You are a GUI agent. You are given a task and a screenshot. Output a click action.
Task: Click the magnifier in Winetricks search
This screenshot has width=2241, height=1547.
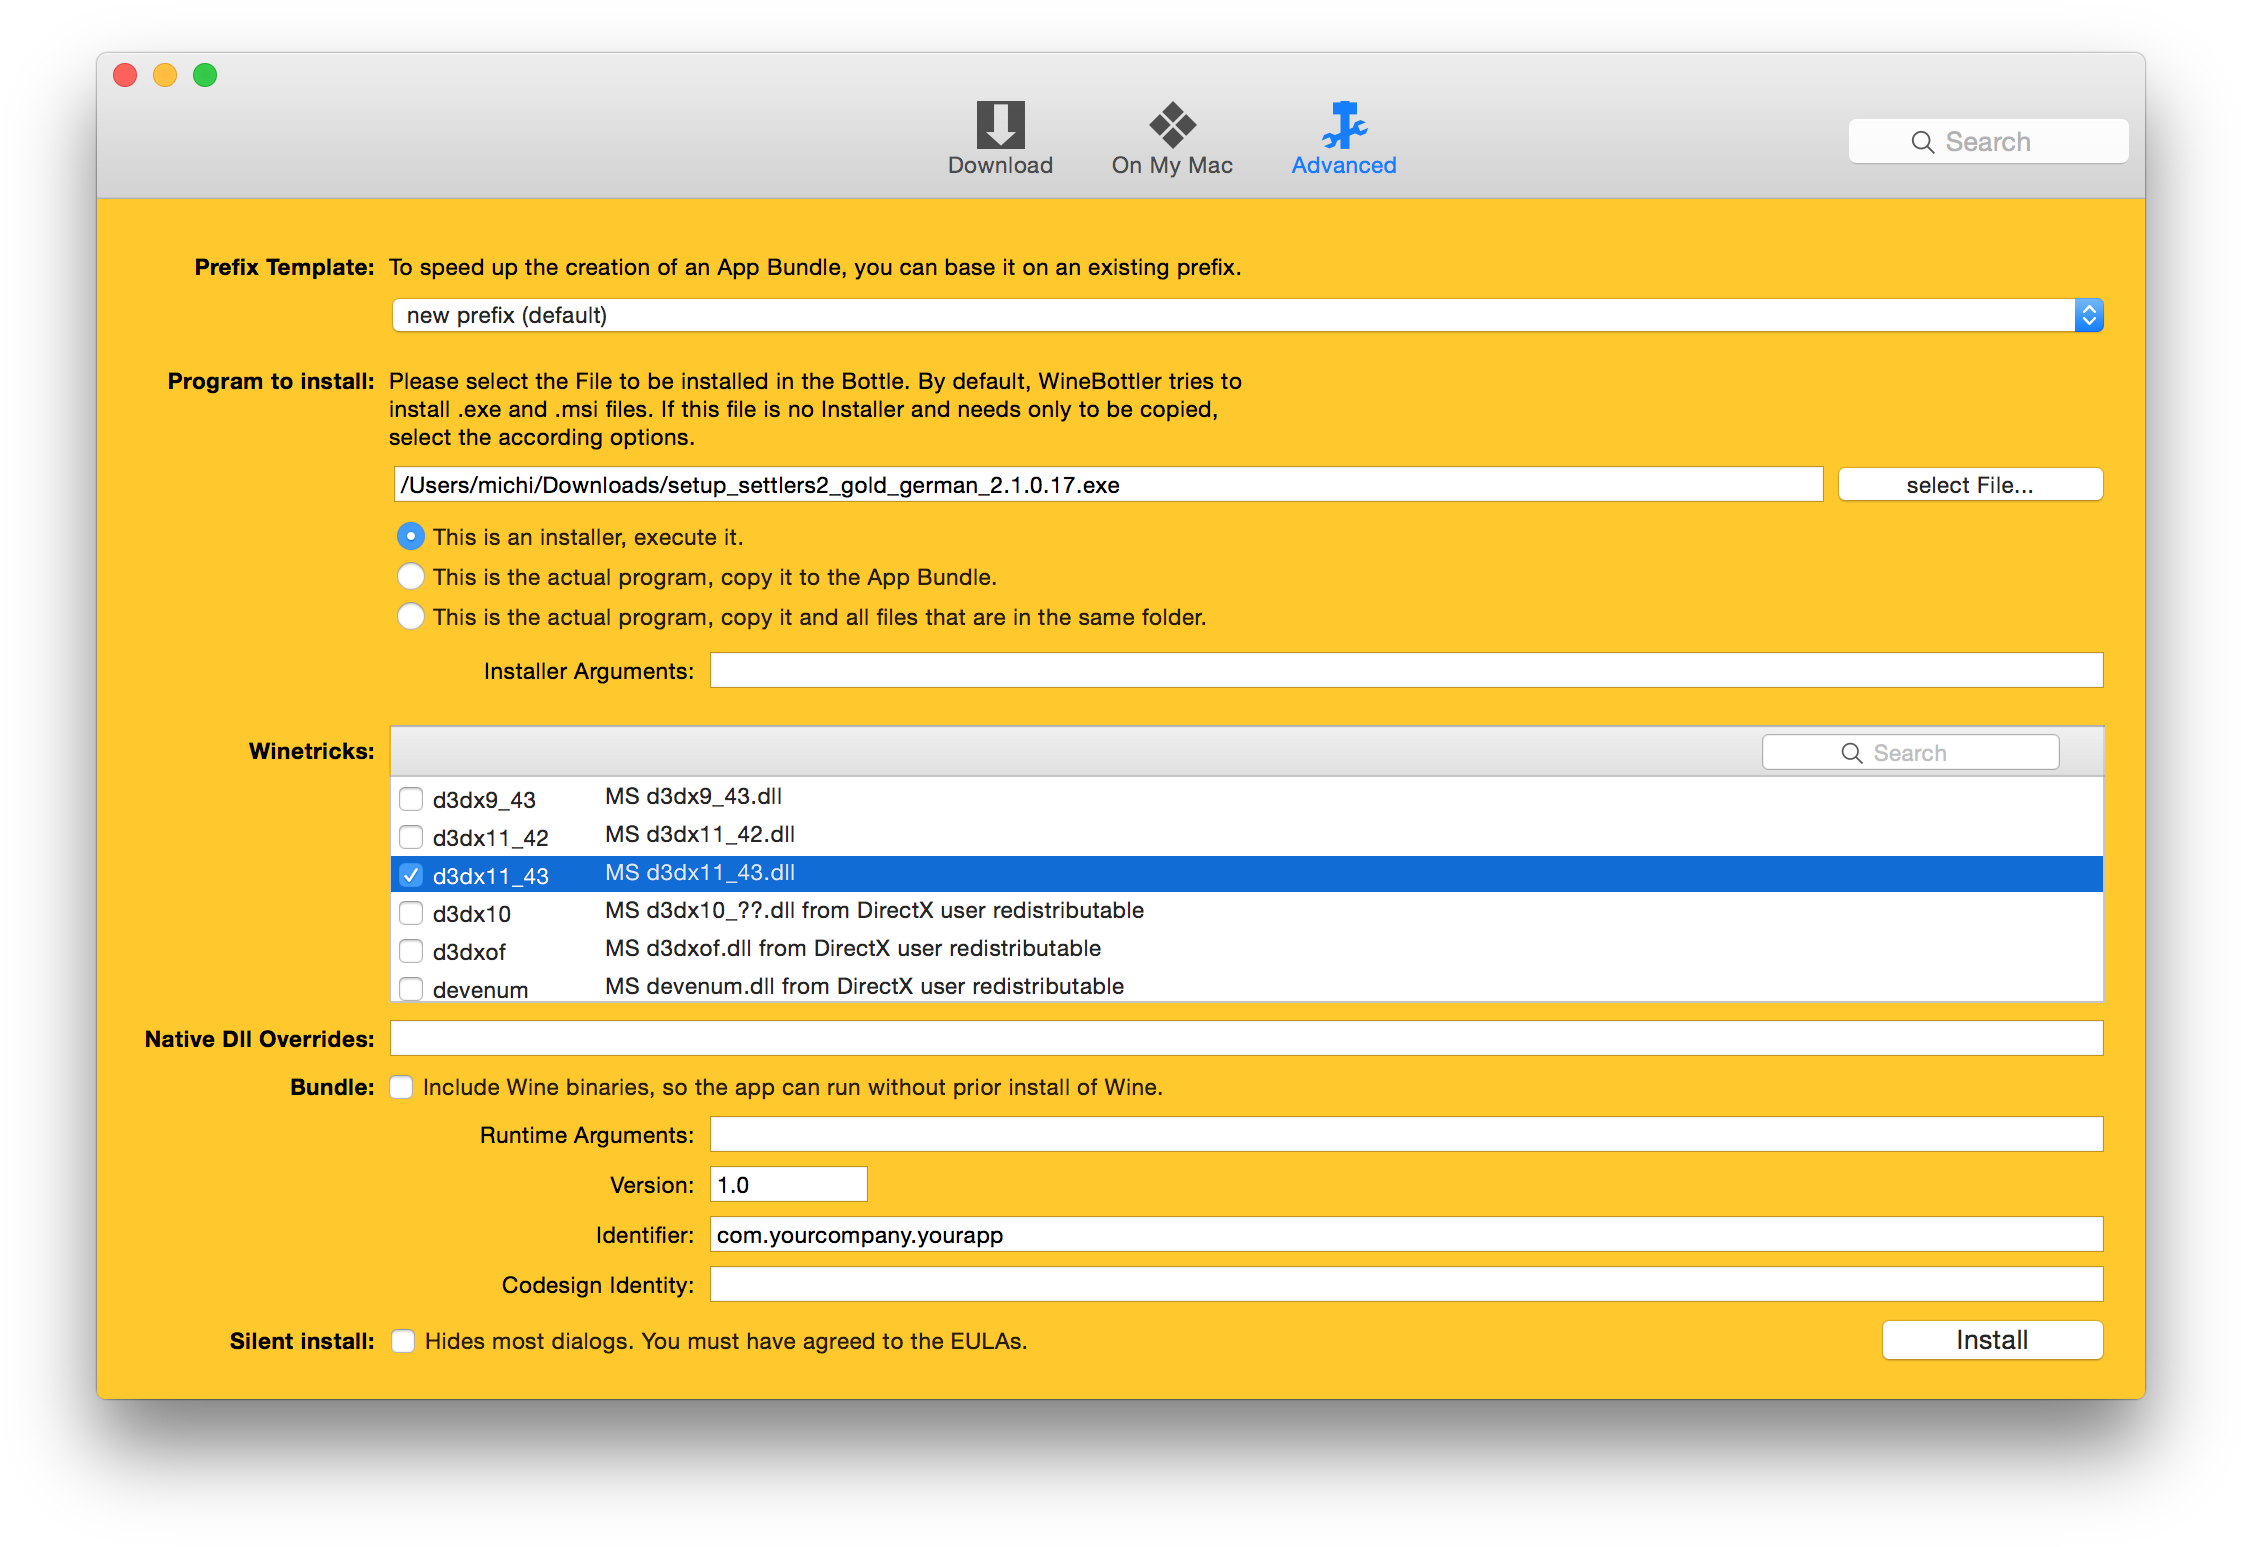point(1852,753)
